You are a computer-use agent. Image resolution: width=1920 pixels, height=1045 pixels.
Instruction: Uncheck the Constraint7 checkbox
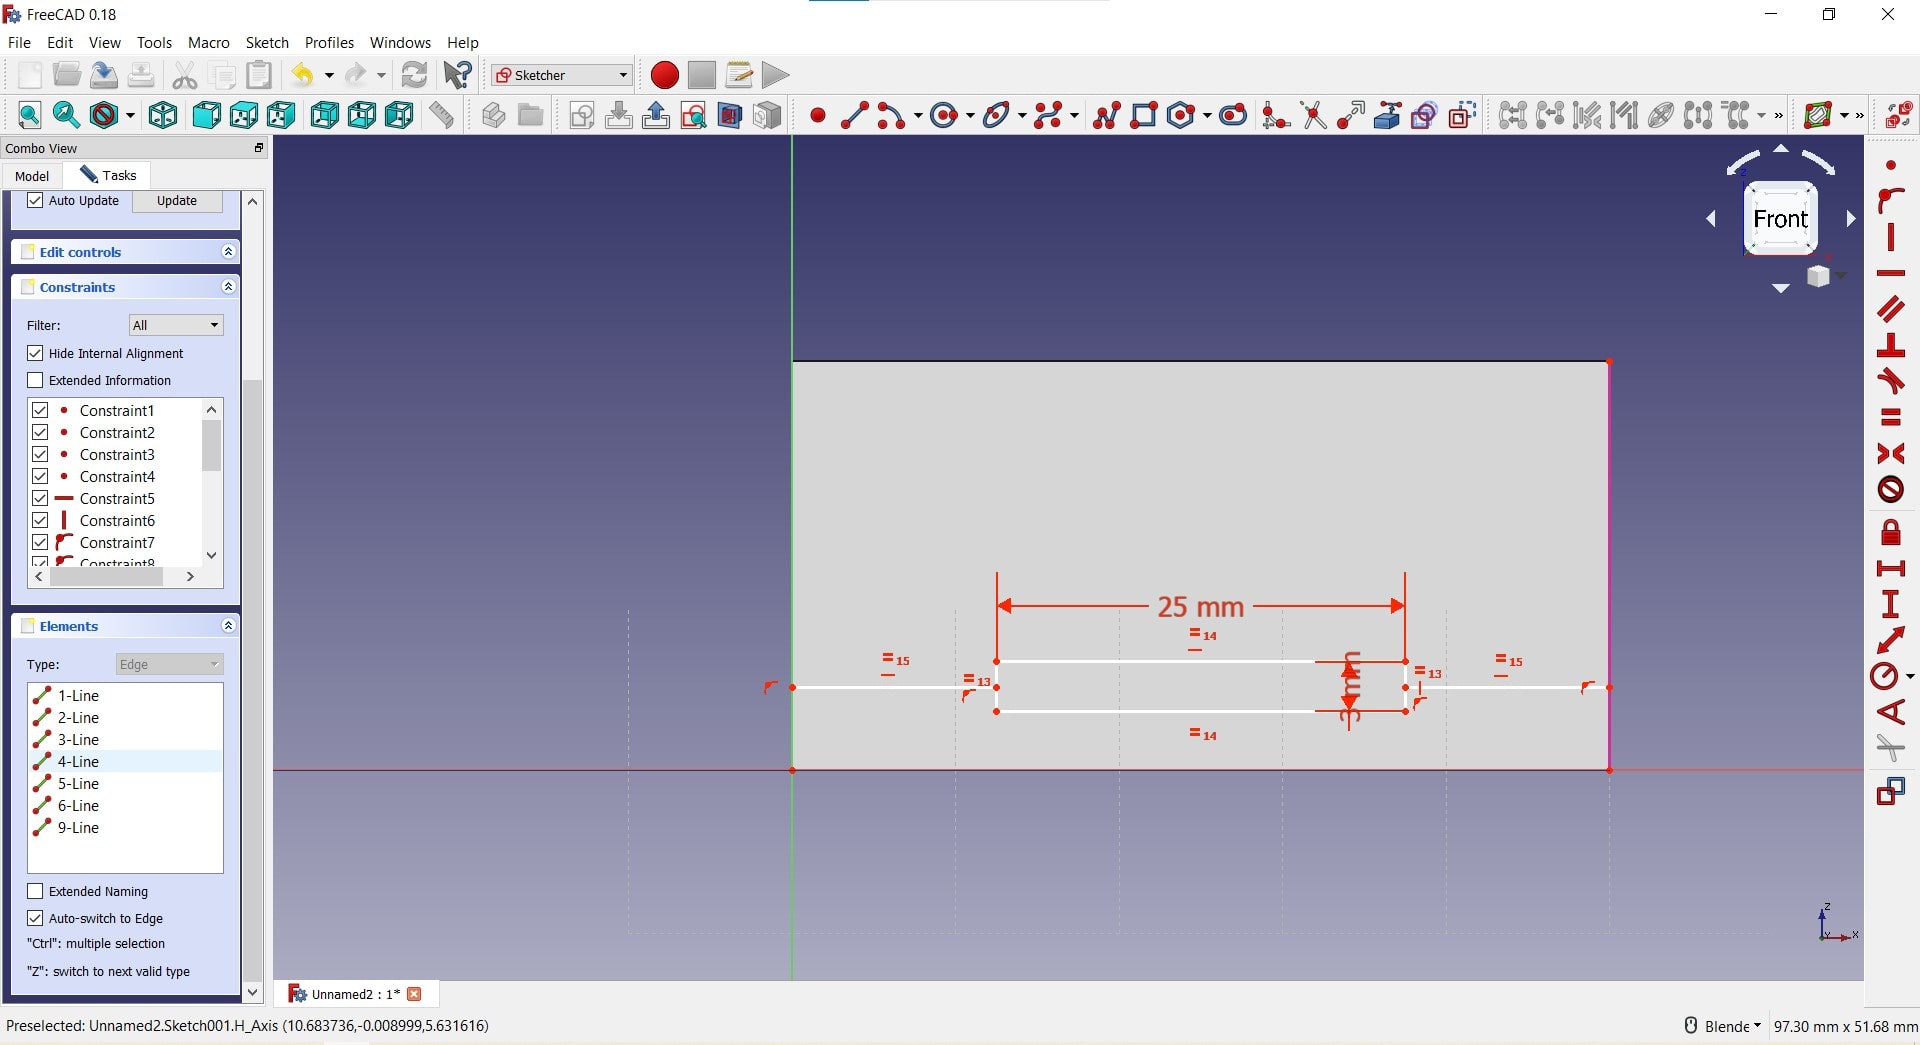pyautogui.click(x=40, y=543)
